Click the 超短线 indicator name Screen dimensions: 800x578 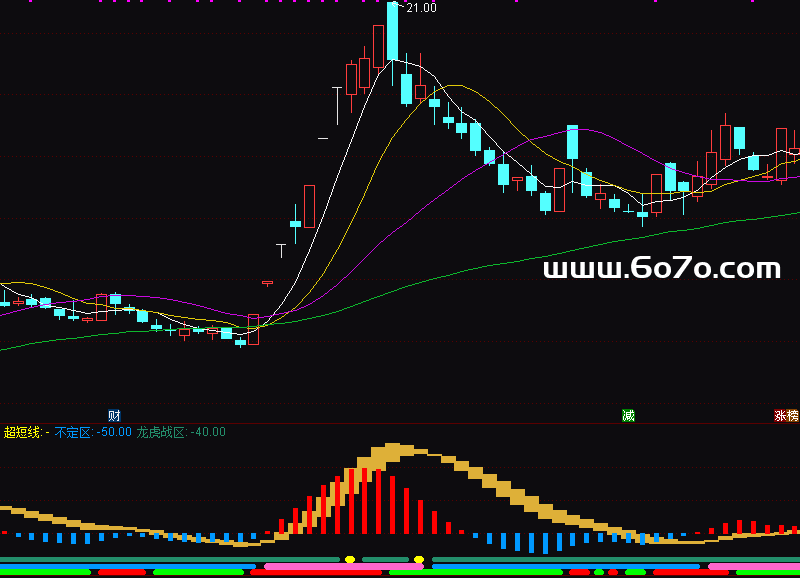(x=22, y=432)
